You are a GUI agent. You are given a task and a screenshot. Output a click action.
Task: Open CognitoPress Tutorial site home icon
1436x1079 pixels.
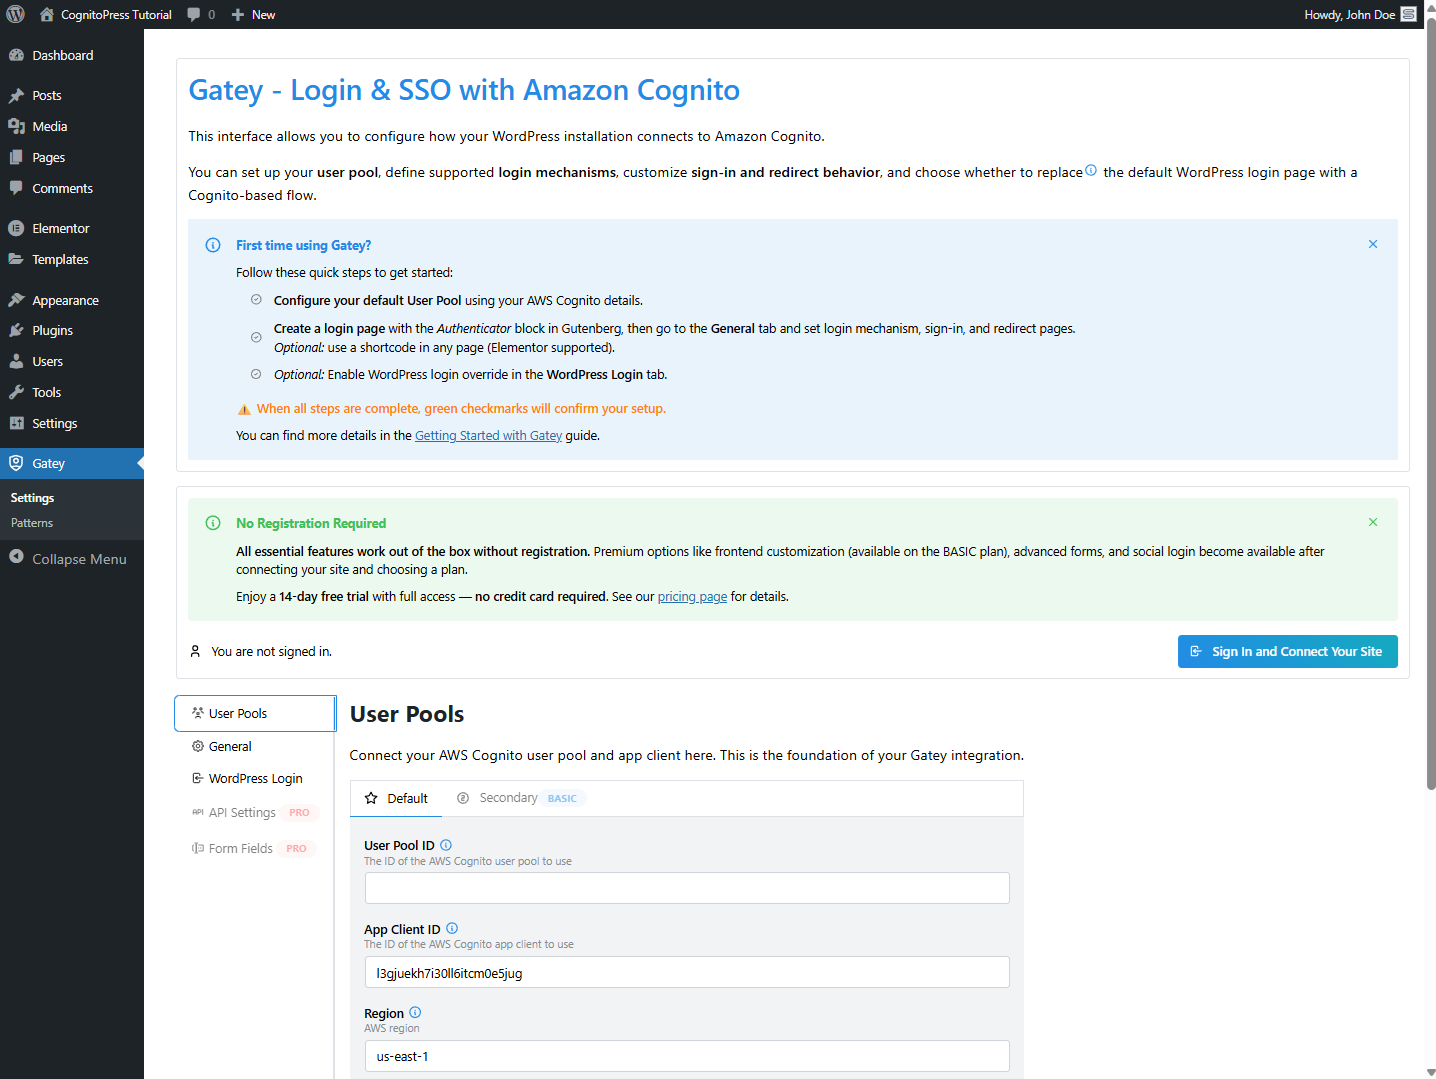coord(47,14)
